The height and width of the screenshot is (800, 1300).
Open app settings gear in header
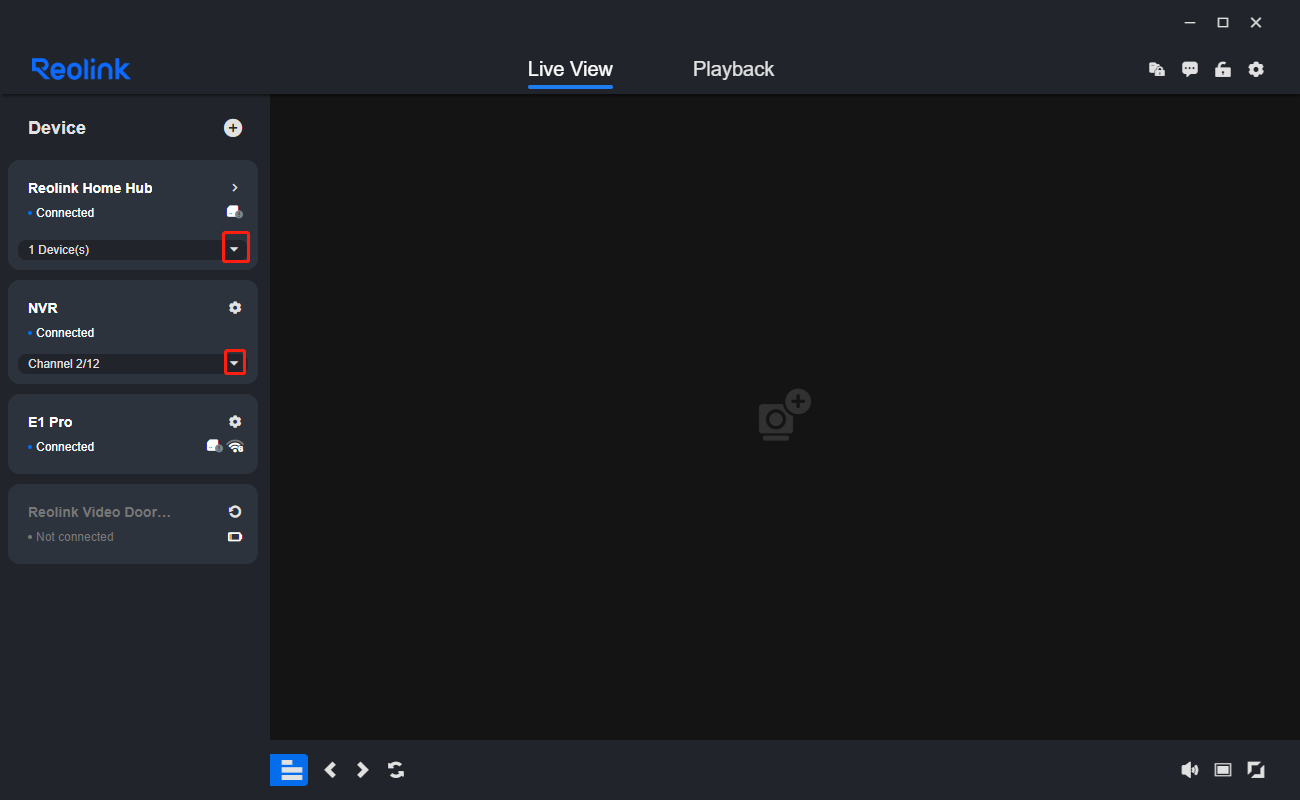click(x=1256, y=69)
